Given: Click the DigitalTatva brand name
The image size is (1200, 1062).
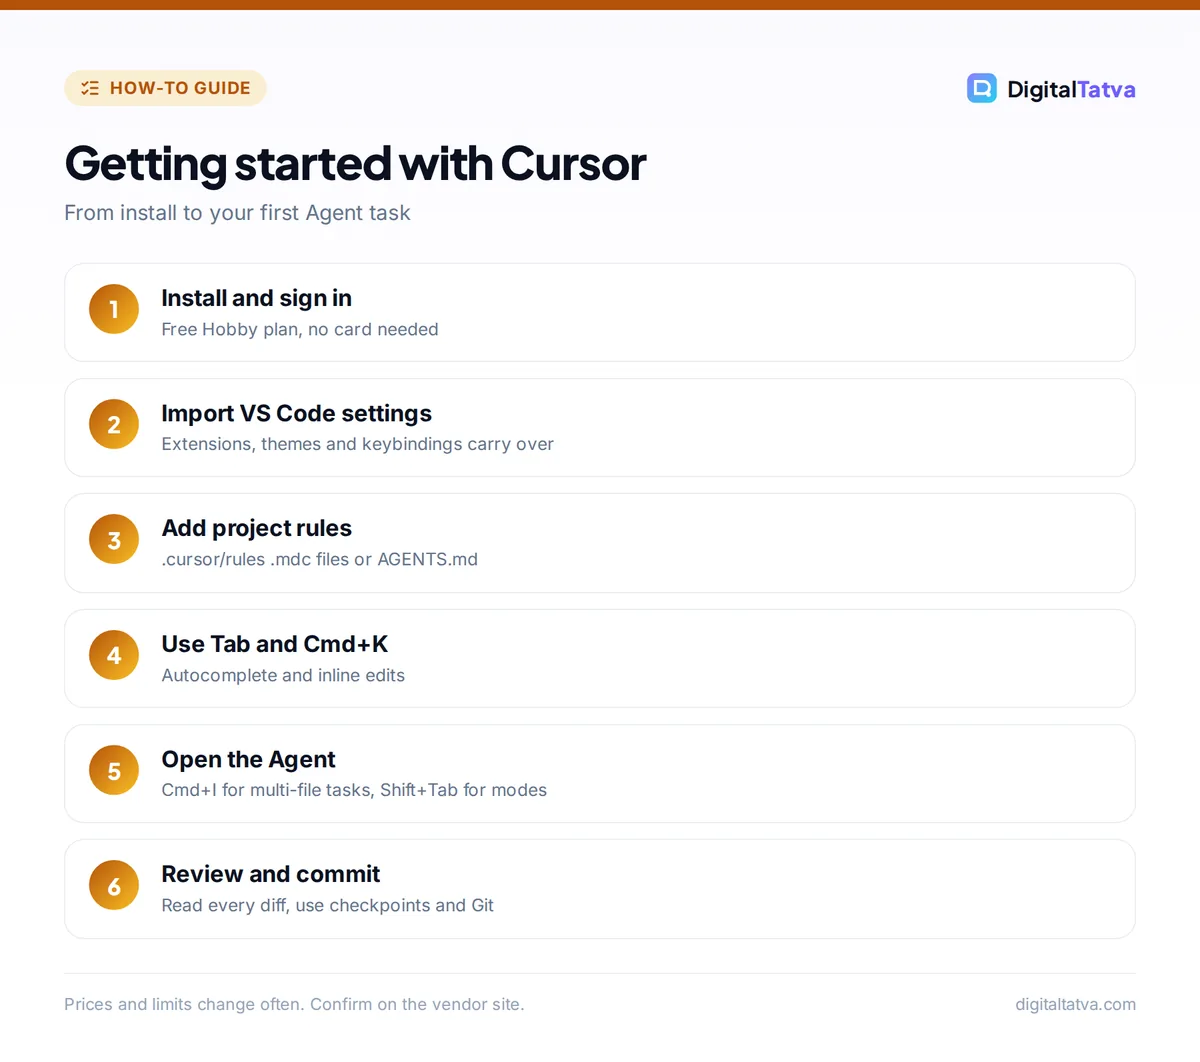Looking at the screenshot, I should tap(1071, 89).
